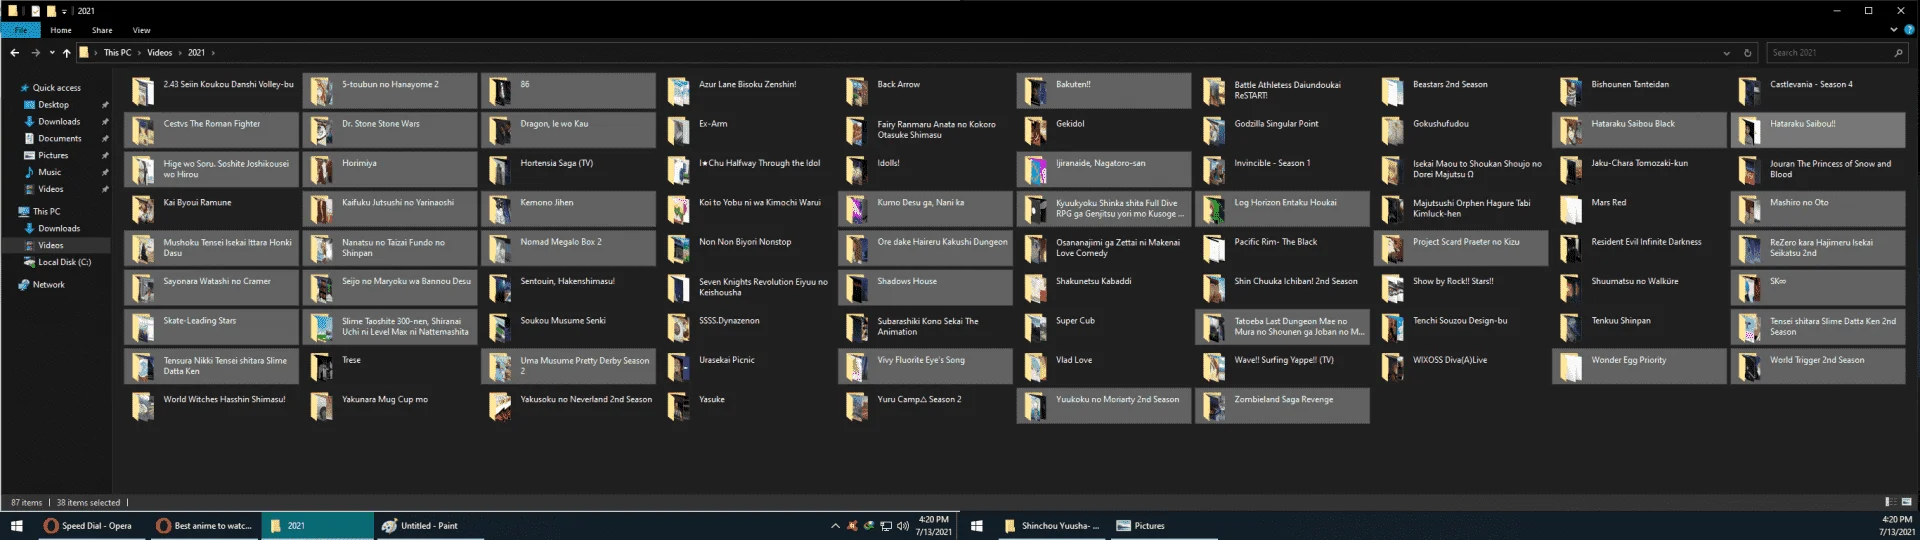Open the volume speaker tray icon
This screenshot has height=540, width=1920.
[903, 526]
